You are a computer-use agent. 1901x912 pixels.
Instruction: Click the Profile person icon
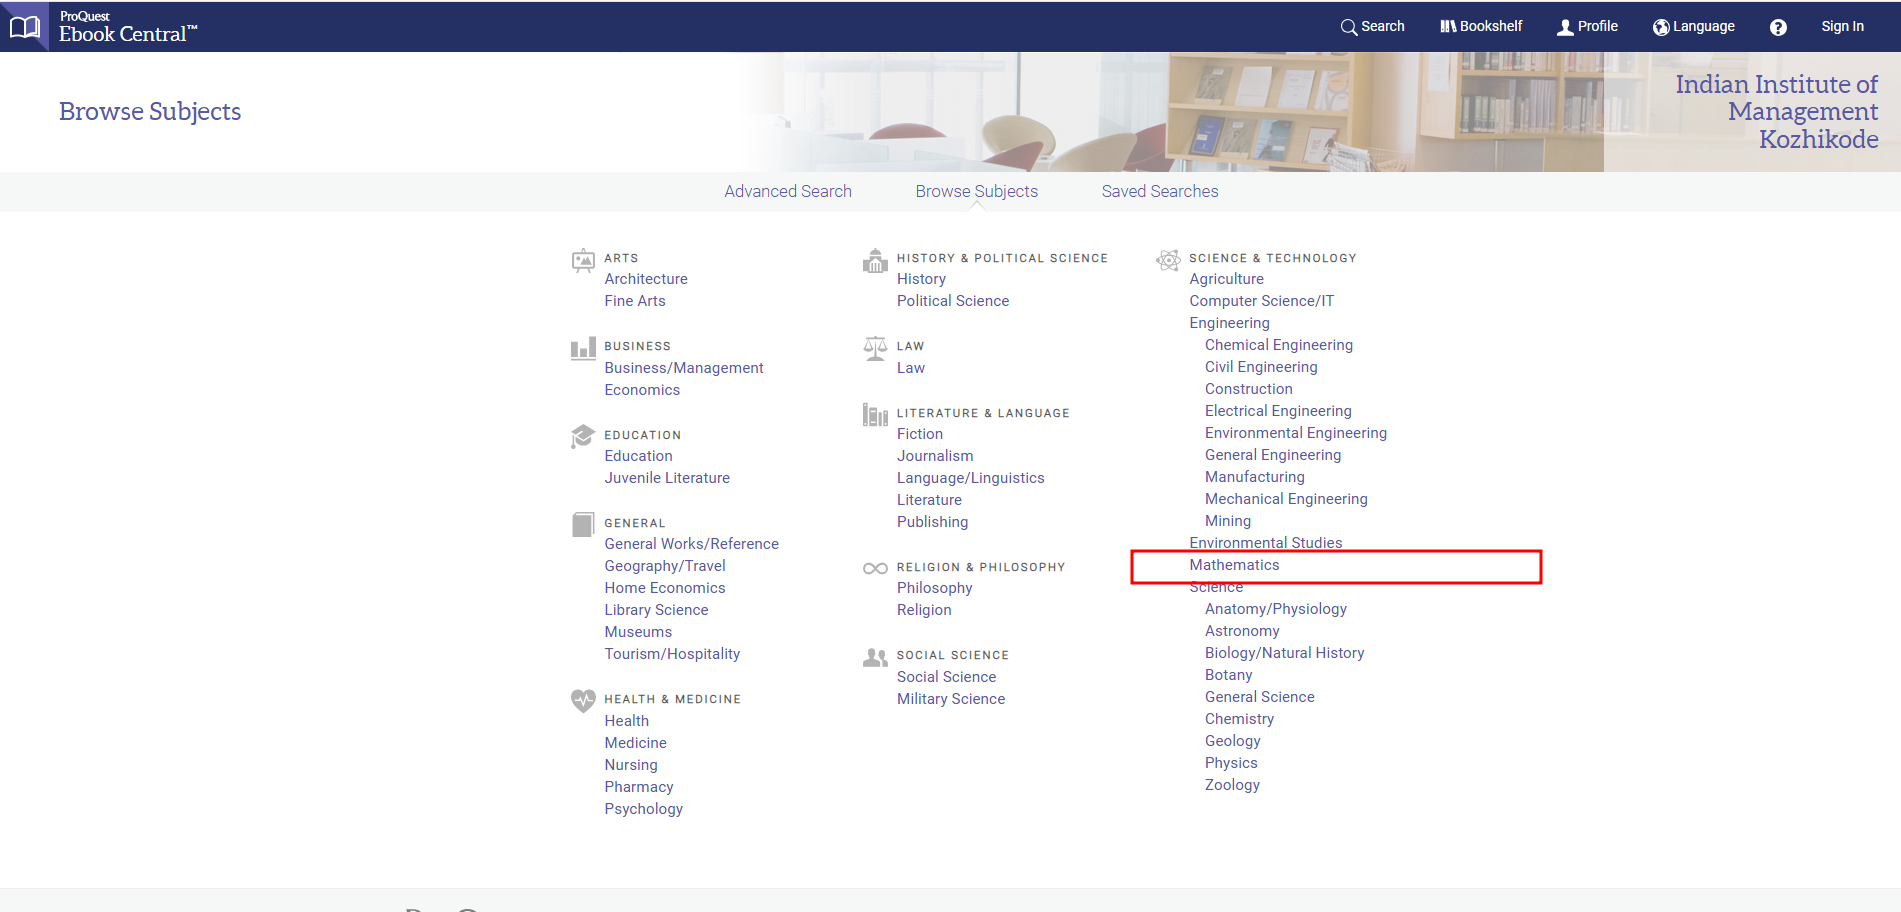tap(1565, 27)
